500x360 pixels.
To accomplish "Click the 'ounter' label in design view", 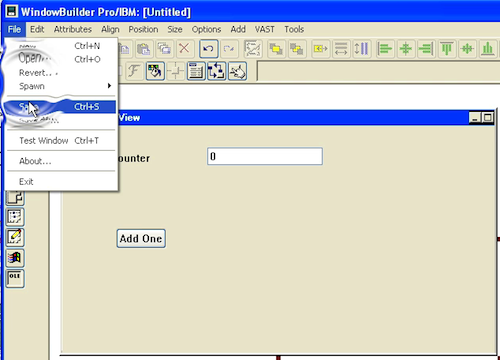I will (134, 158).
